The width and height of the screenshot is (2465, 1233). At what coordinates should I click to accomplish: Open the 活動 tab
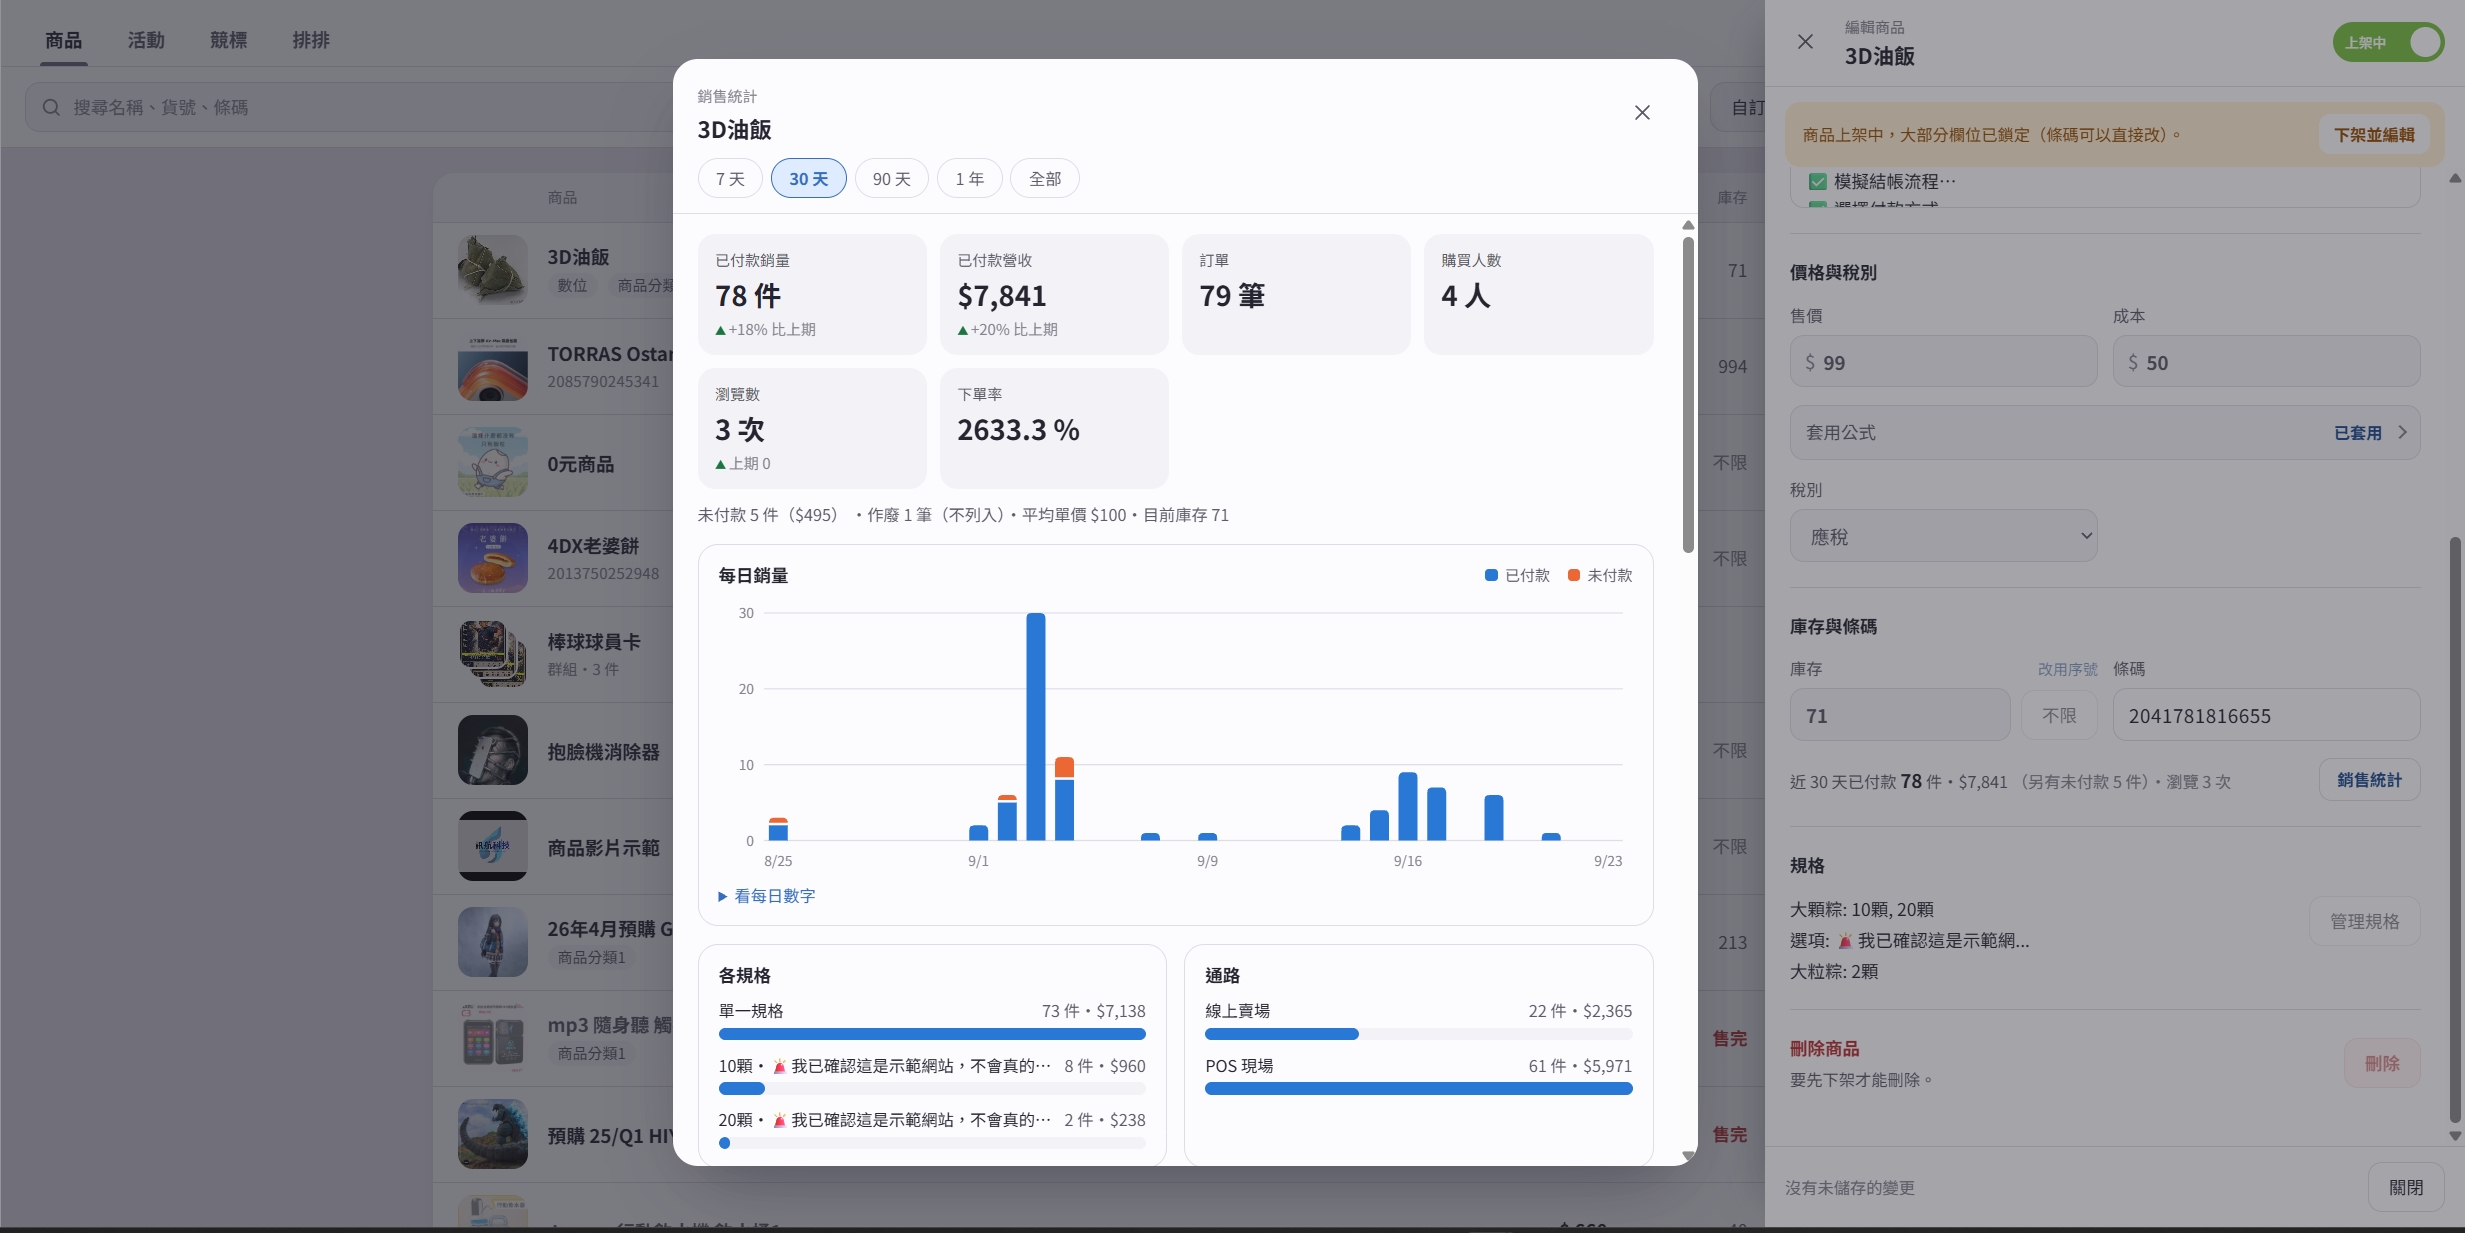point(146,40)
